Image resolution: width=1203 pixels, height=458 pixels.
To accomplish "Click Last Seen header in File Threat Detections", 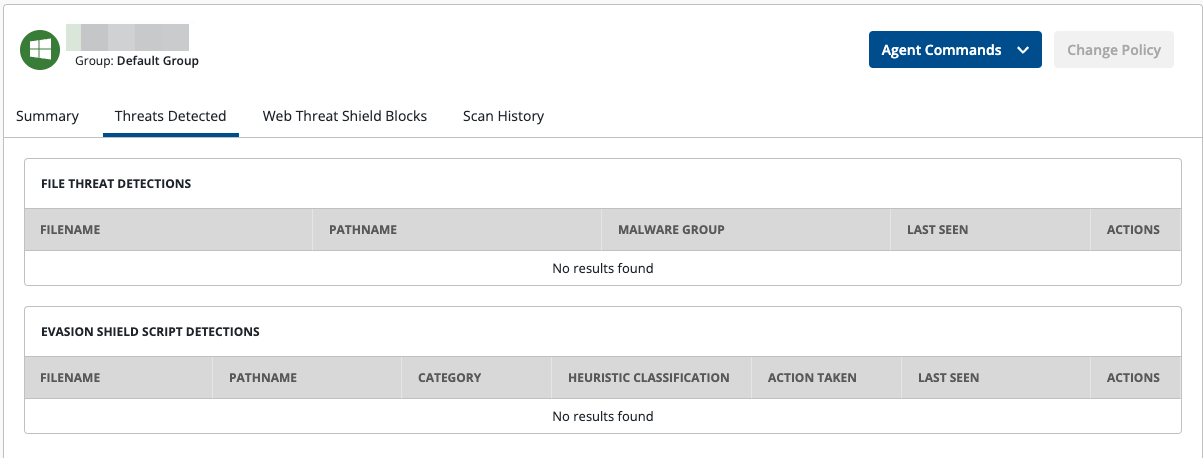I will (x=937, y=230).
